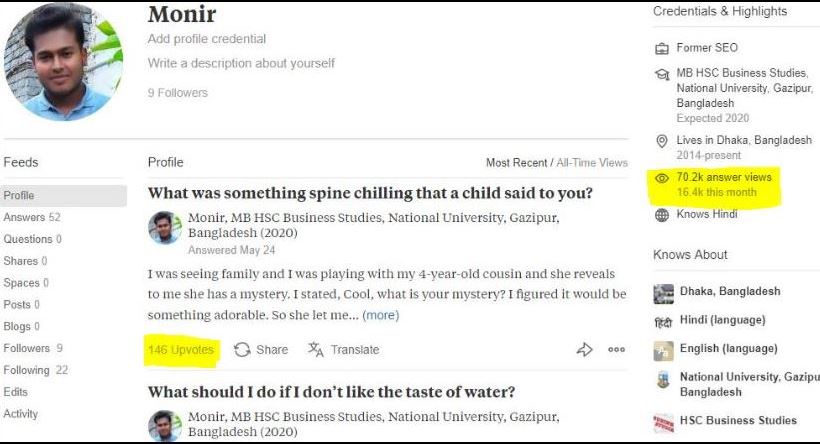Click the globe icon beside Knows Hindi

[661, 215]
